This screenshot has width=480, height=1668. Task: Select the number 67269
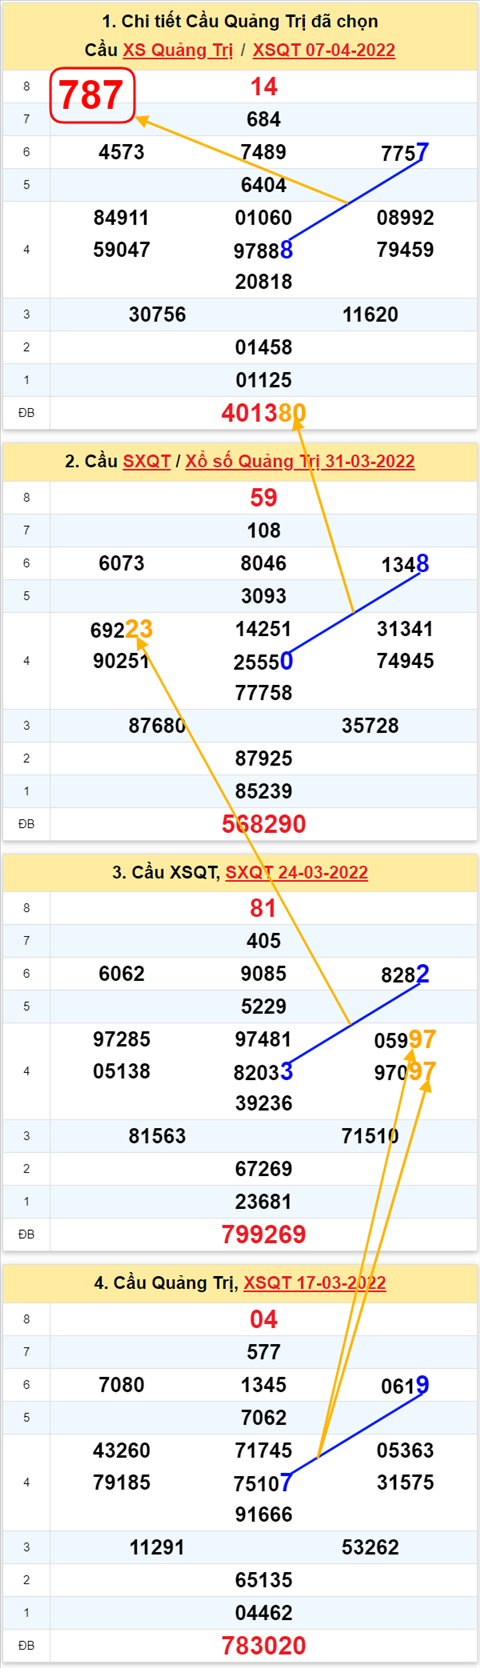pos(264,1169)
